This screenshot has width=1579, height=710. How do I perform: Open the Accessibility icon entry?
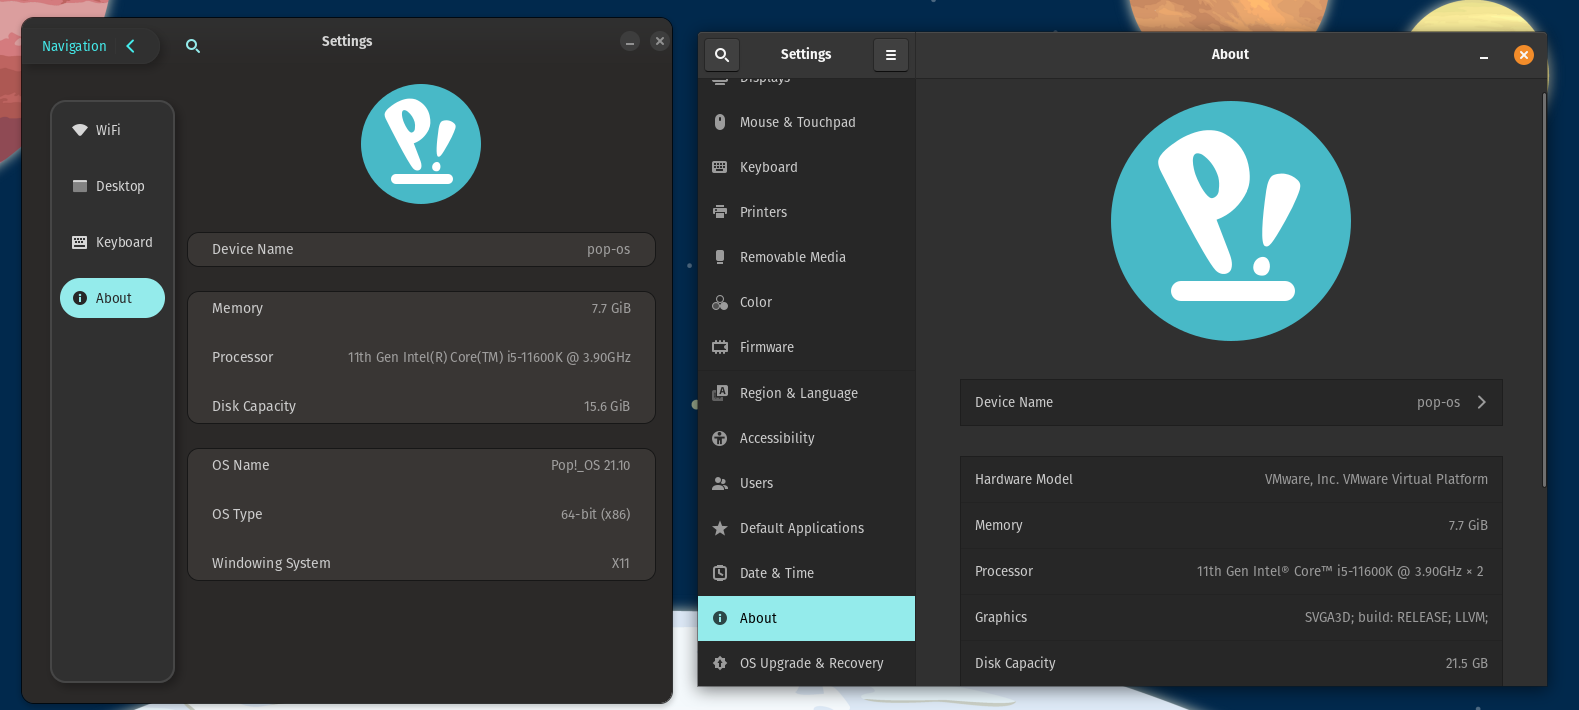coord(720,438)
